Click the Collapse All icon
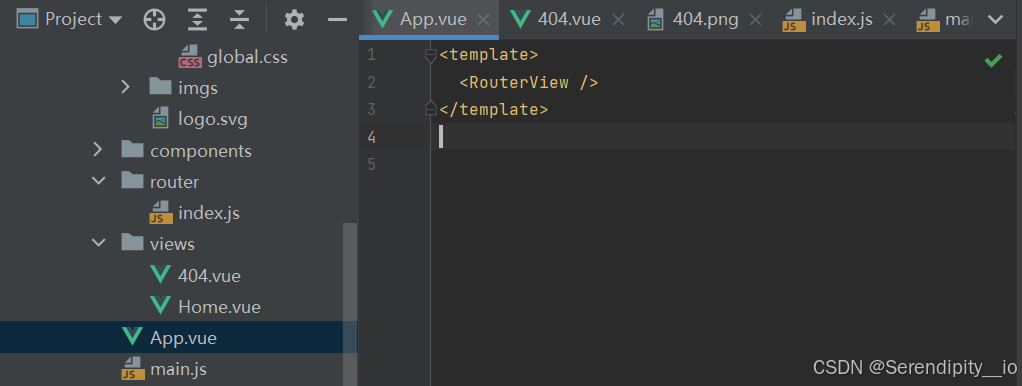 (x=240, y=20)
